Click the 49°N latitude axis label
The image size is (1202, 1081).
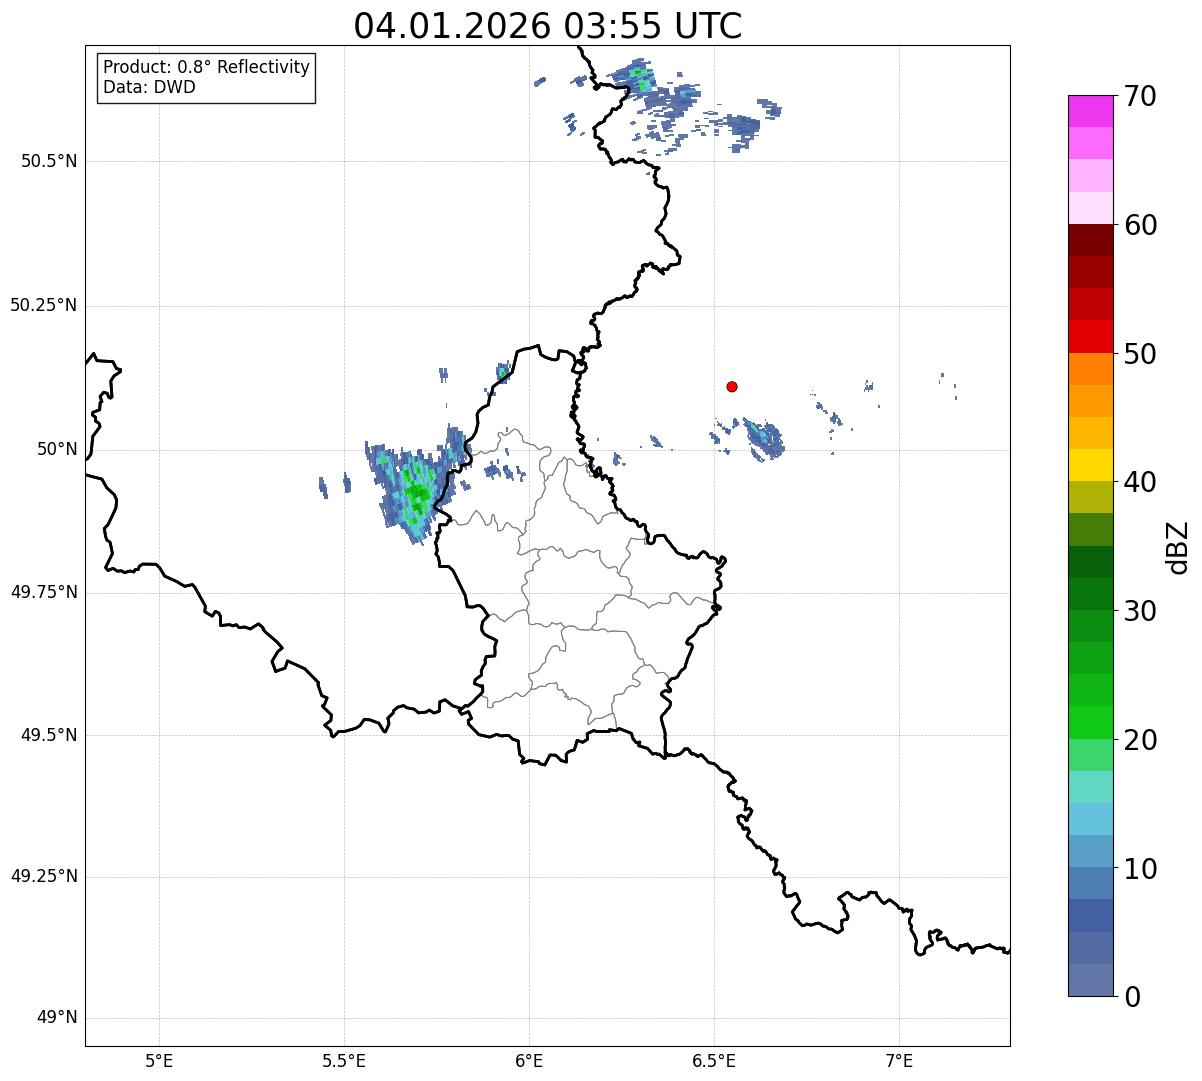coord(56,1018)
